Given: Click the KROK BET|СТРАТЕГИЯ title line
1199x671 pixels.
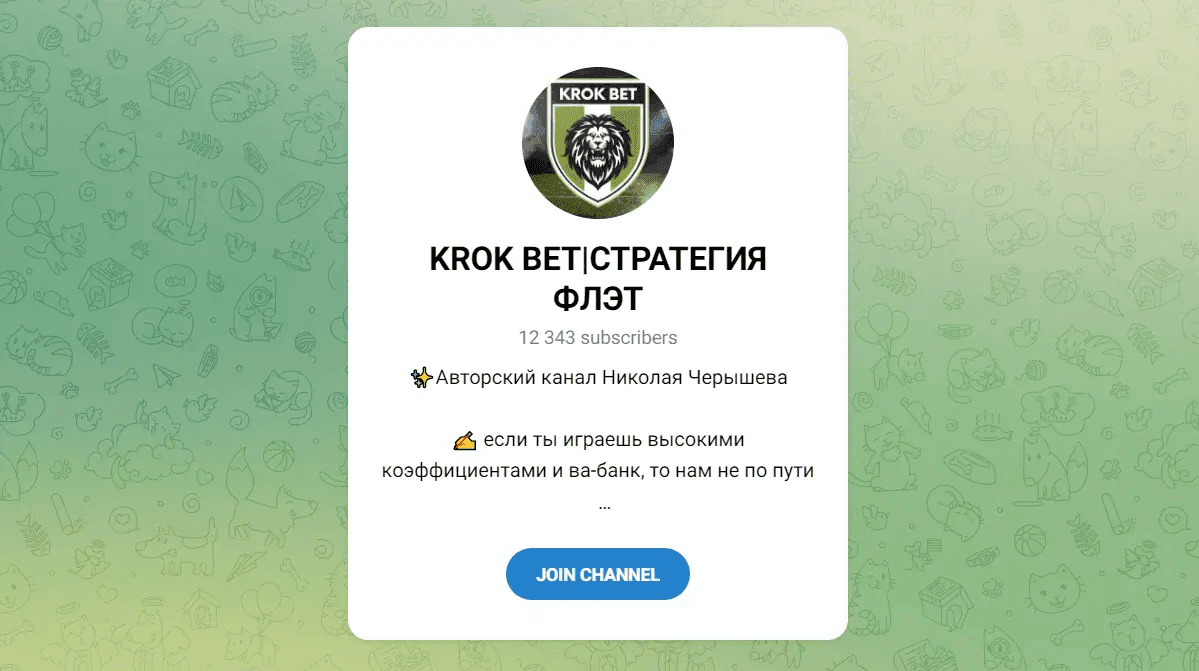Looking at the screenshot, I should coord(598,259).
